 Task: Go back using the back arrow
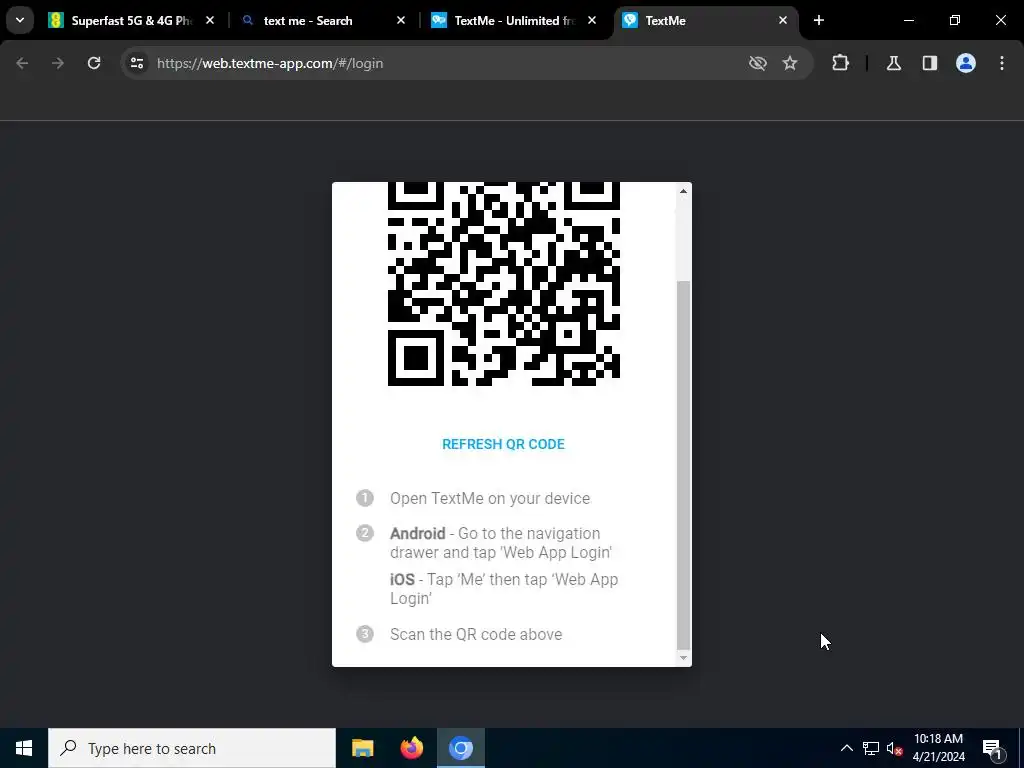click(x=22, y=63)
